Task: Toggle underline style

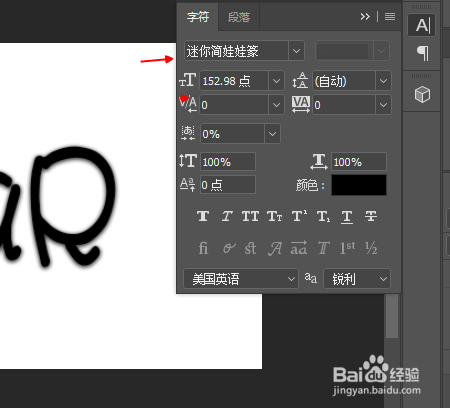Action: [347, 217]
